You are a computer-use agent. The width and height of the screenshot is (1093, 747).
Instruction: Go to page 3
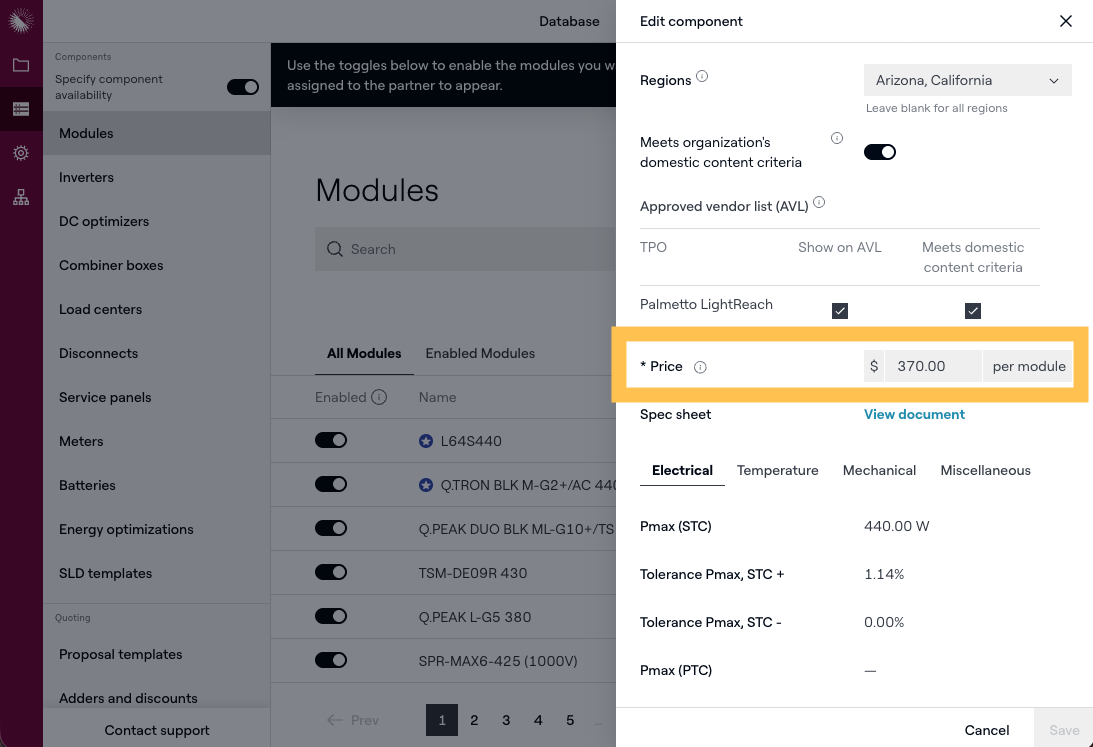point(506,720)
